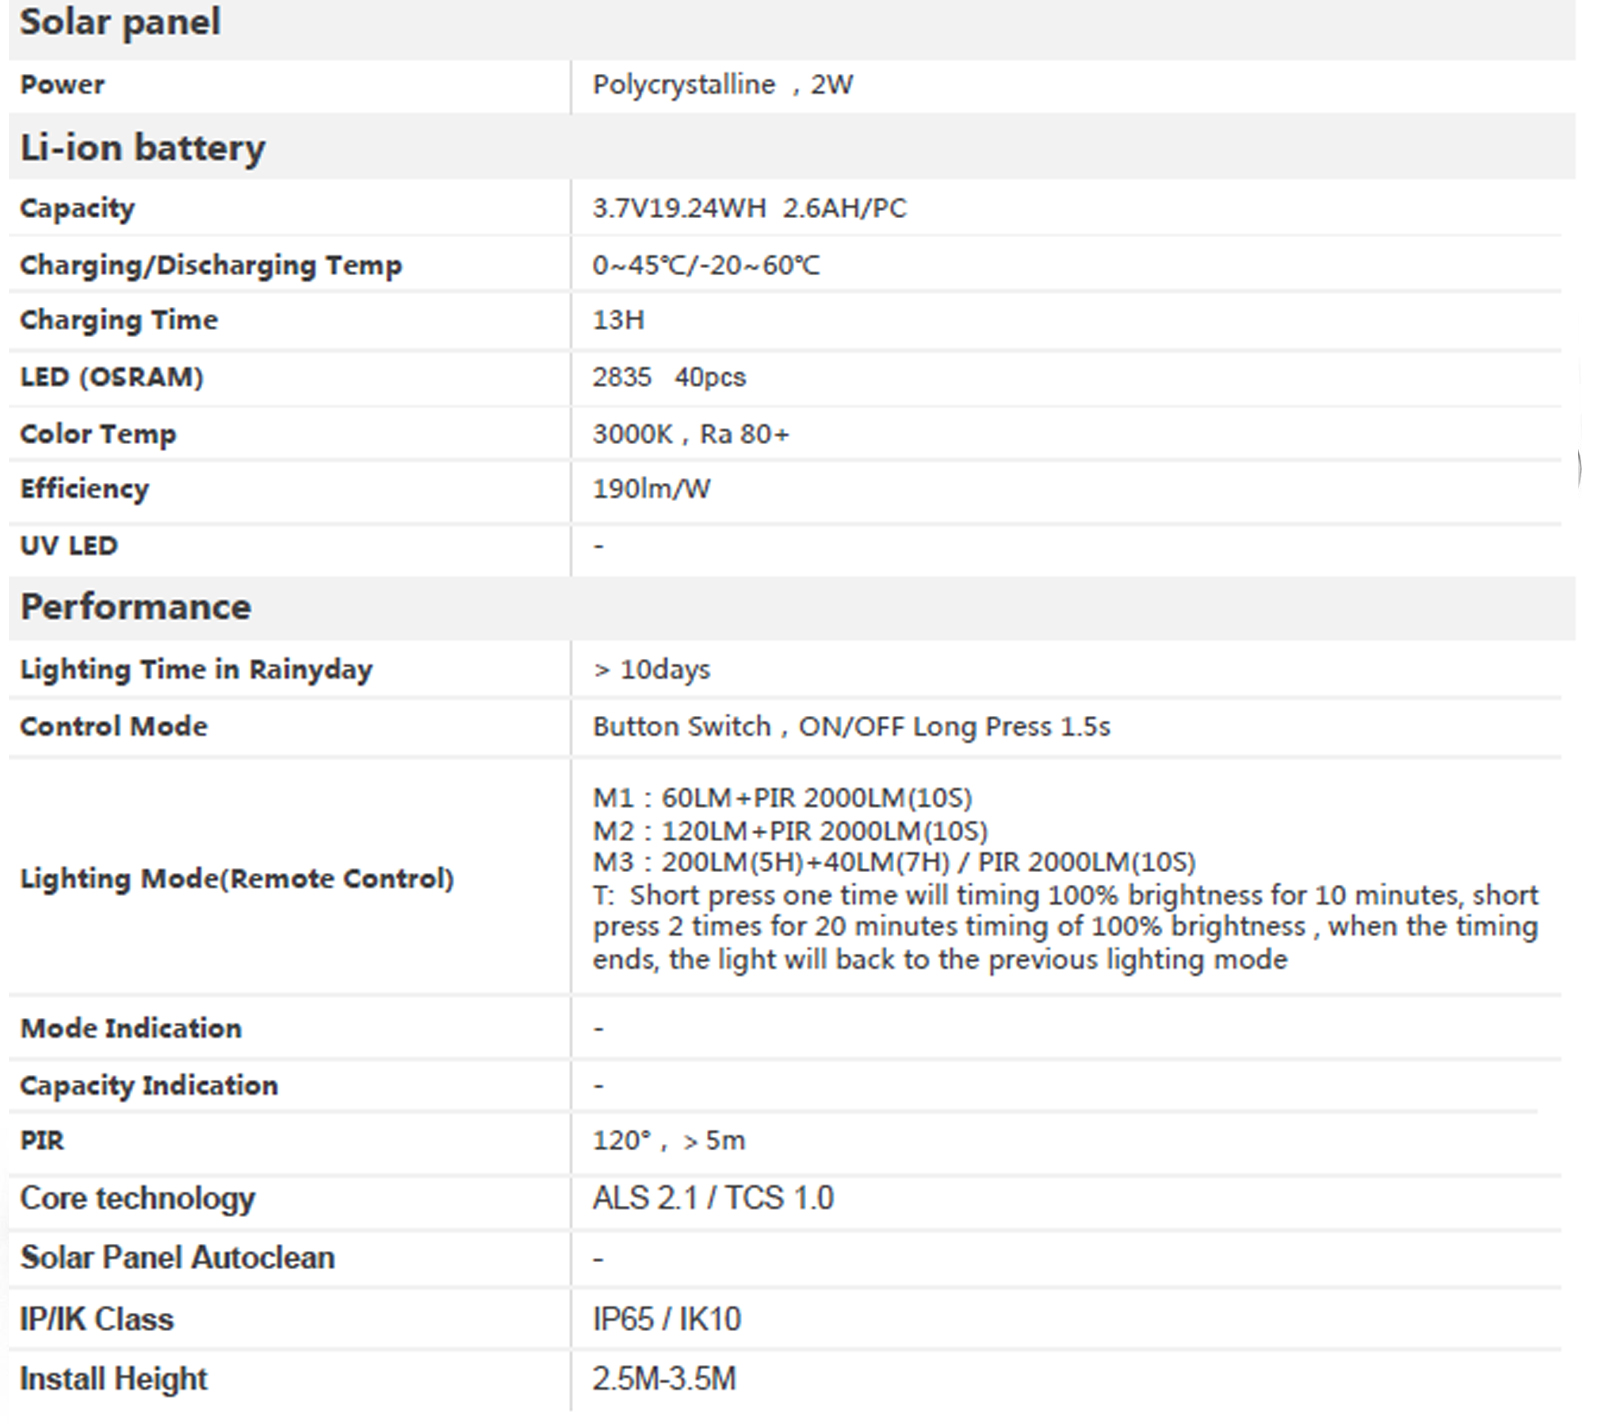This screenshot has height=1426, width=1606.
Task: Click the 'Lighting Mode(Remote Control)' label
Action: coord(237,879)
